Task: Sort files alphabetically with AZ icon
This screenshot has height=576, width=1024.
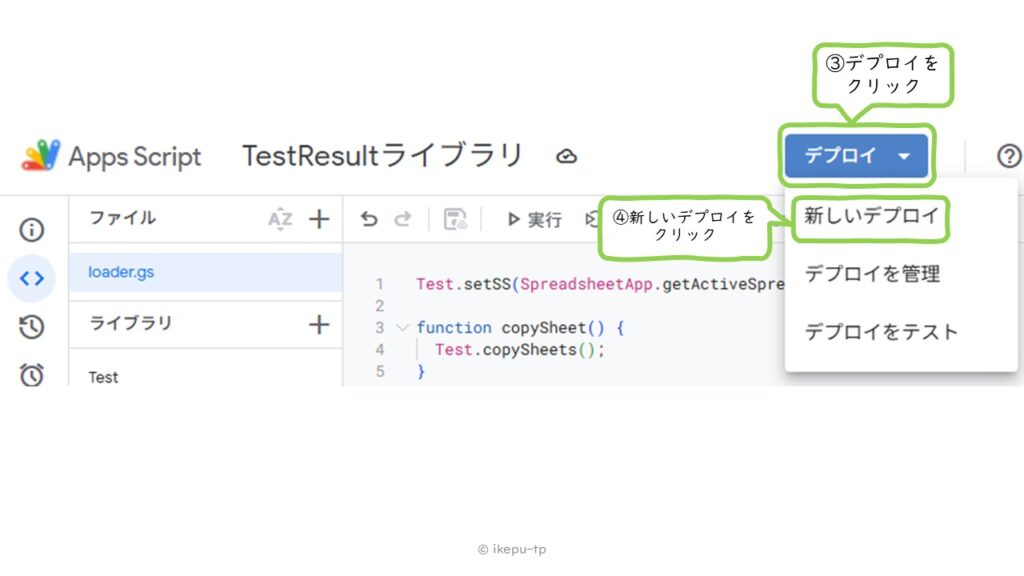Action: click(x=280, y=219)
